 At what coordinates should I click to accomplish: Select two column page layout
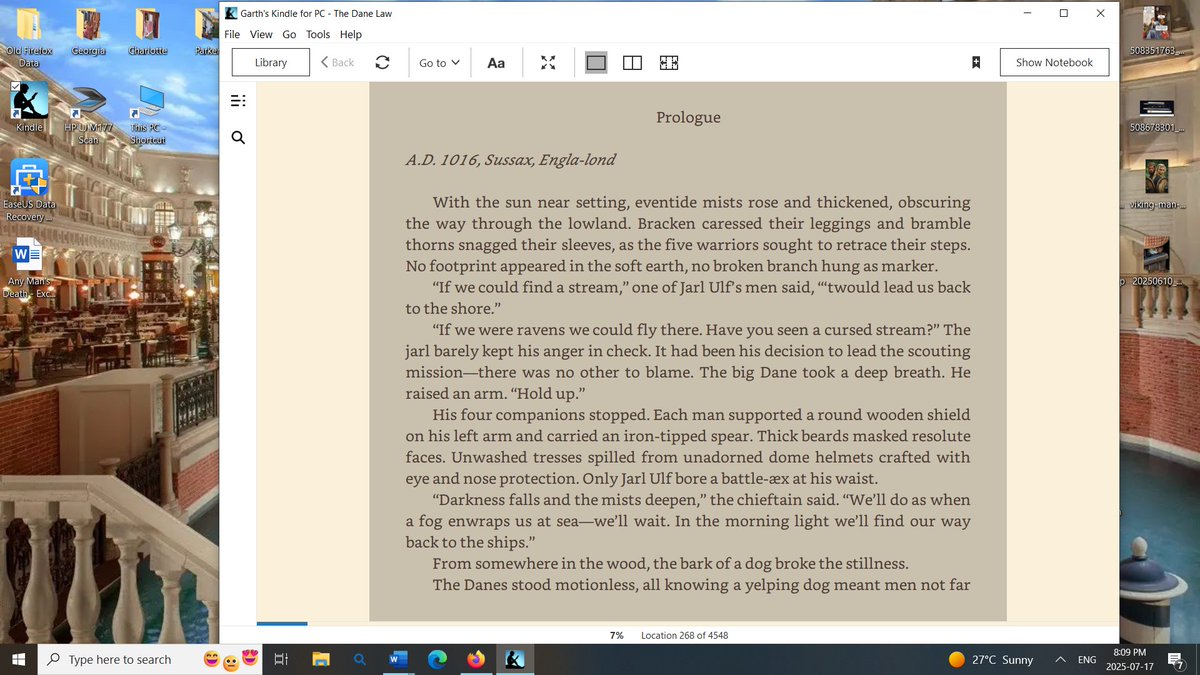coord(632,62)
